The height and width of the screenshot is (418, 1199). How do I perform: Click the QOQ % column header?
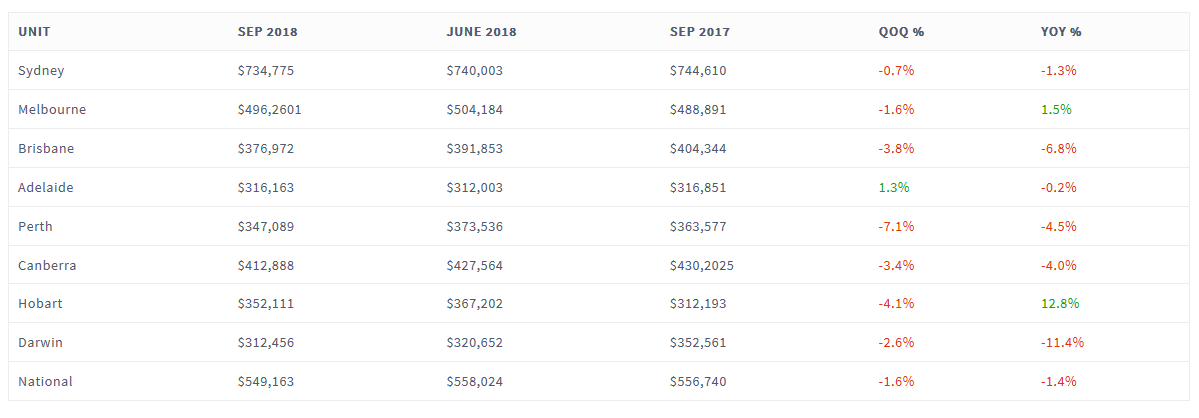[901, 32]
